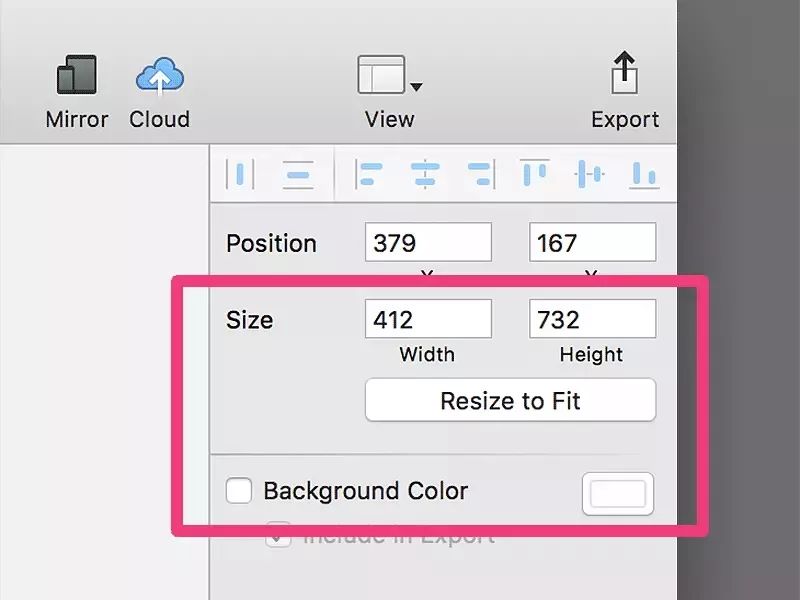Open the Mirror tool

click(x=76, y=77)
